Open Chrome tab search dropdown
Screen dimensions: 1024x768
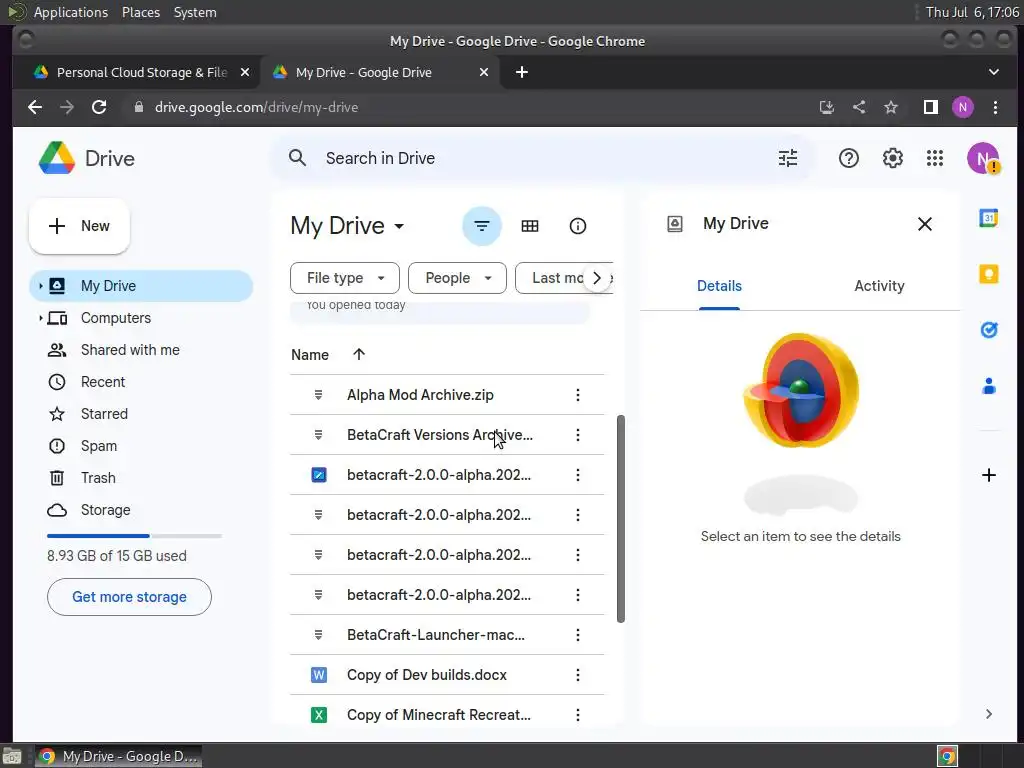[993, 72]
